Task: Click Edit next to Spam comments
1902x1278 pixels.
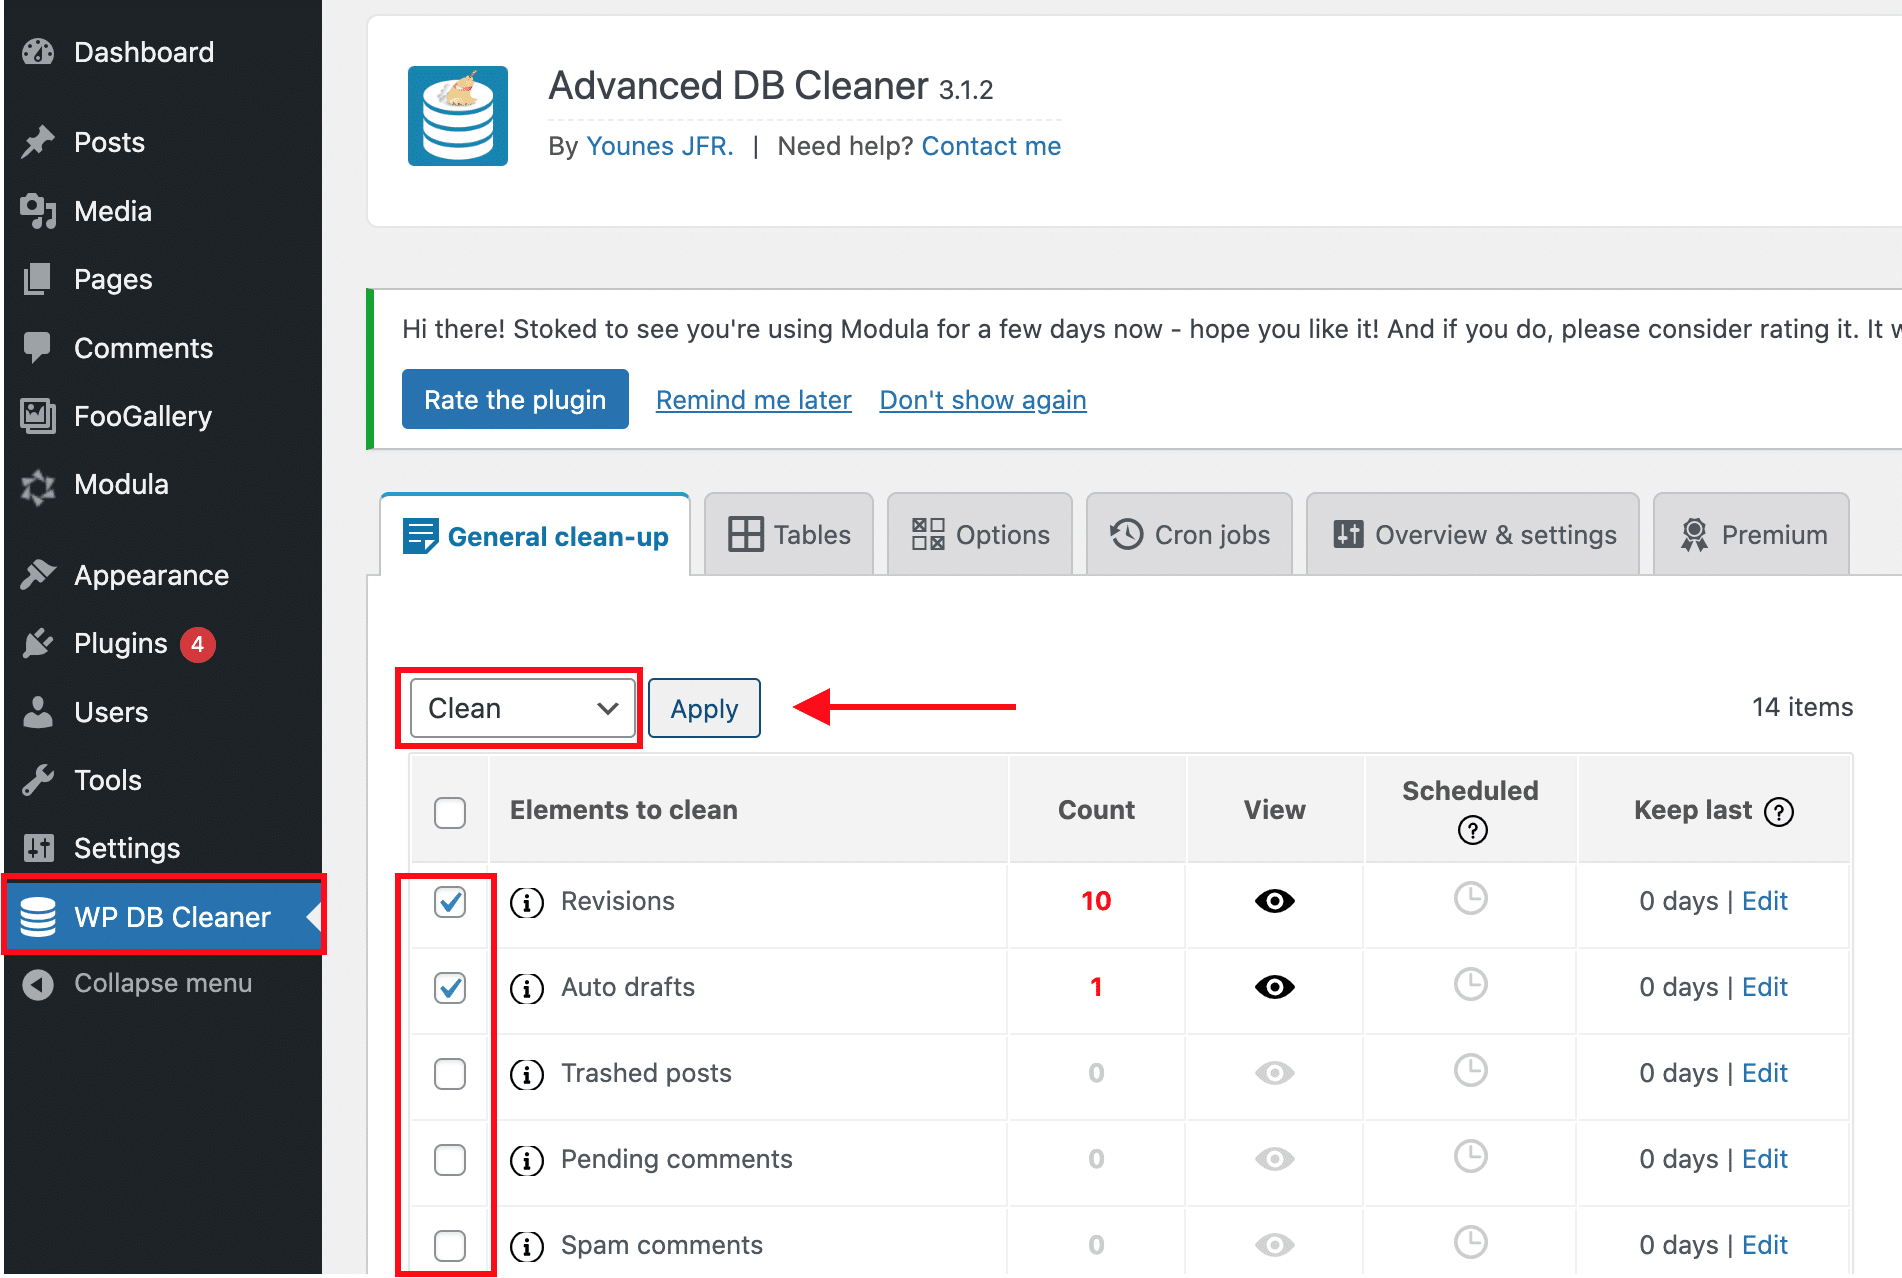Action: tap(1764, 1244)
